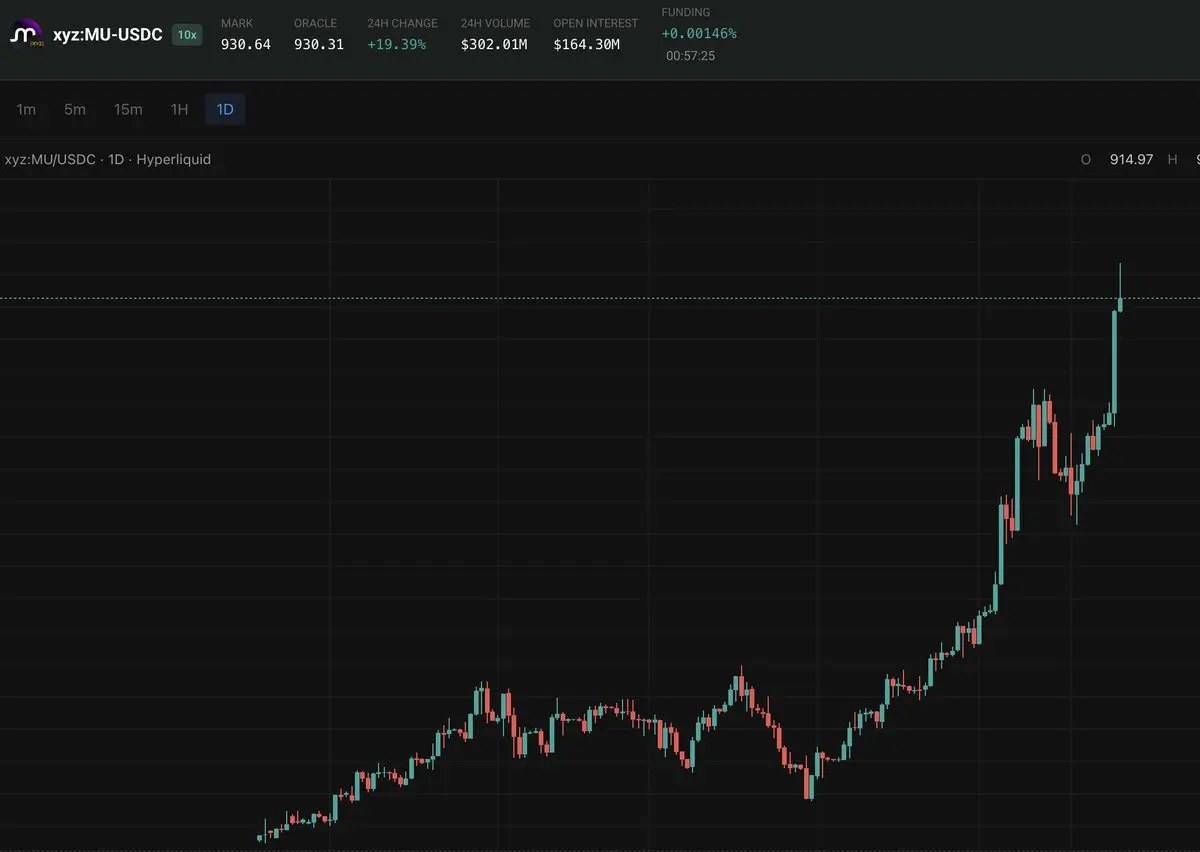Viewport: 1200px width, 852px height.
Task: Click the ORACLE label
Action: coord(315,23)
